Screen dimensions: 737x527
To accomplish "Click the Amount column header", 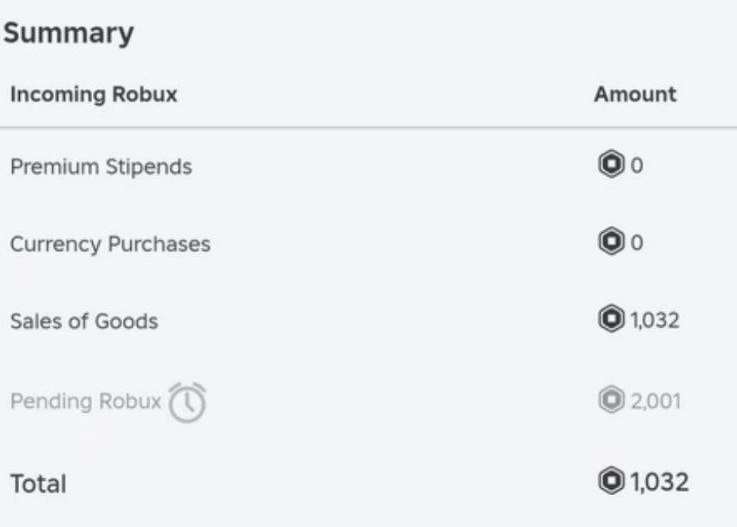I will [635, 94].
